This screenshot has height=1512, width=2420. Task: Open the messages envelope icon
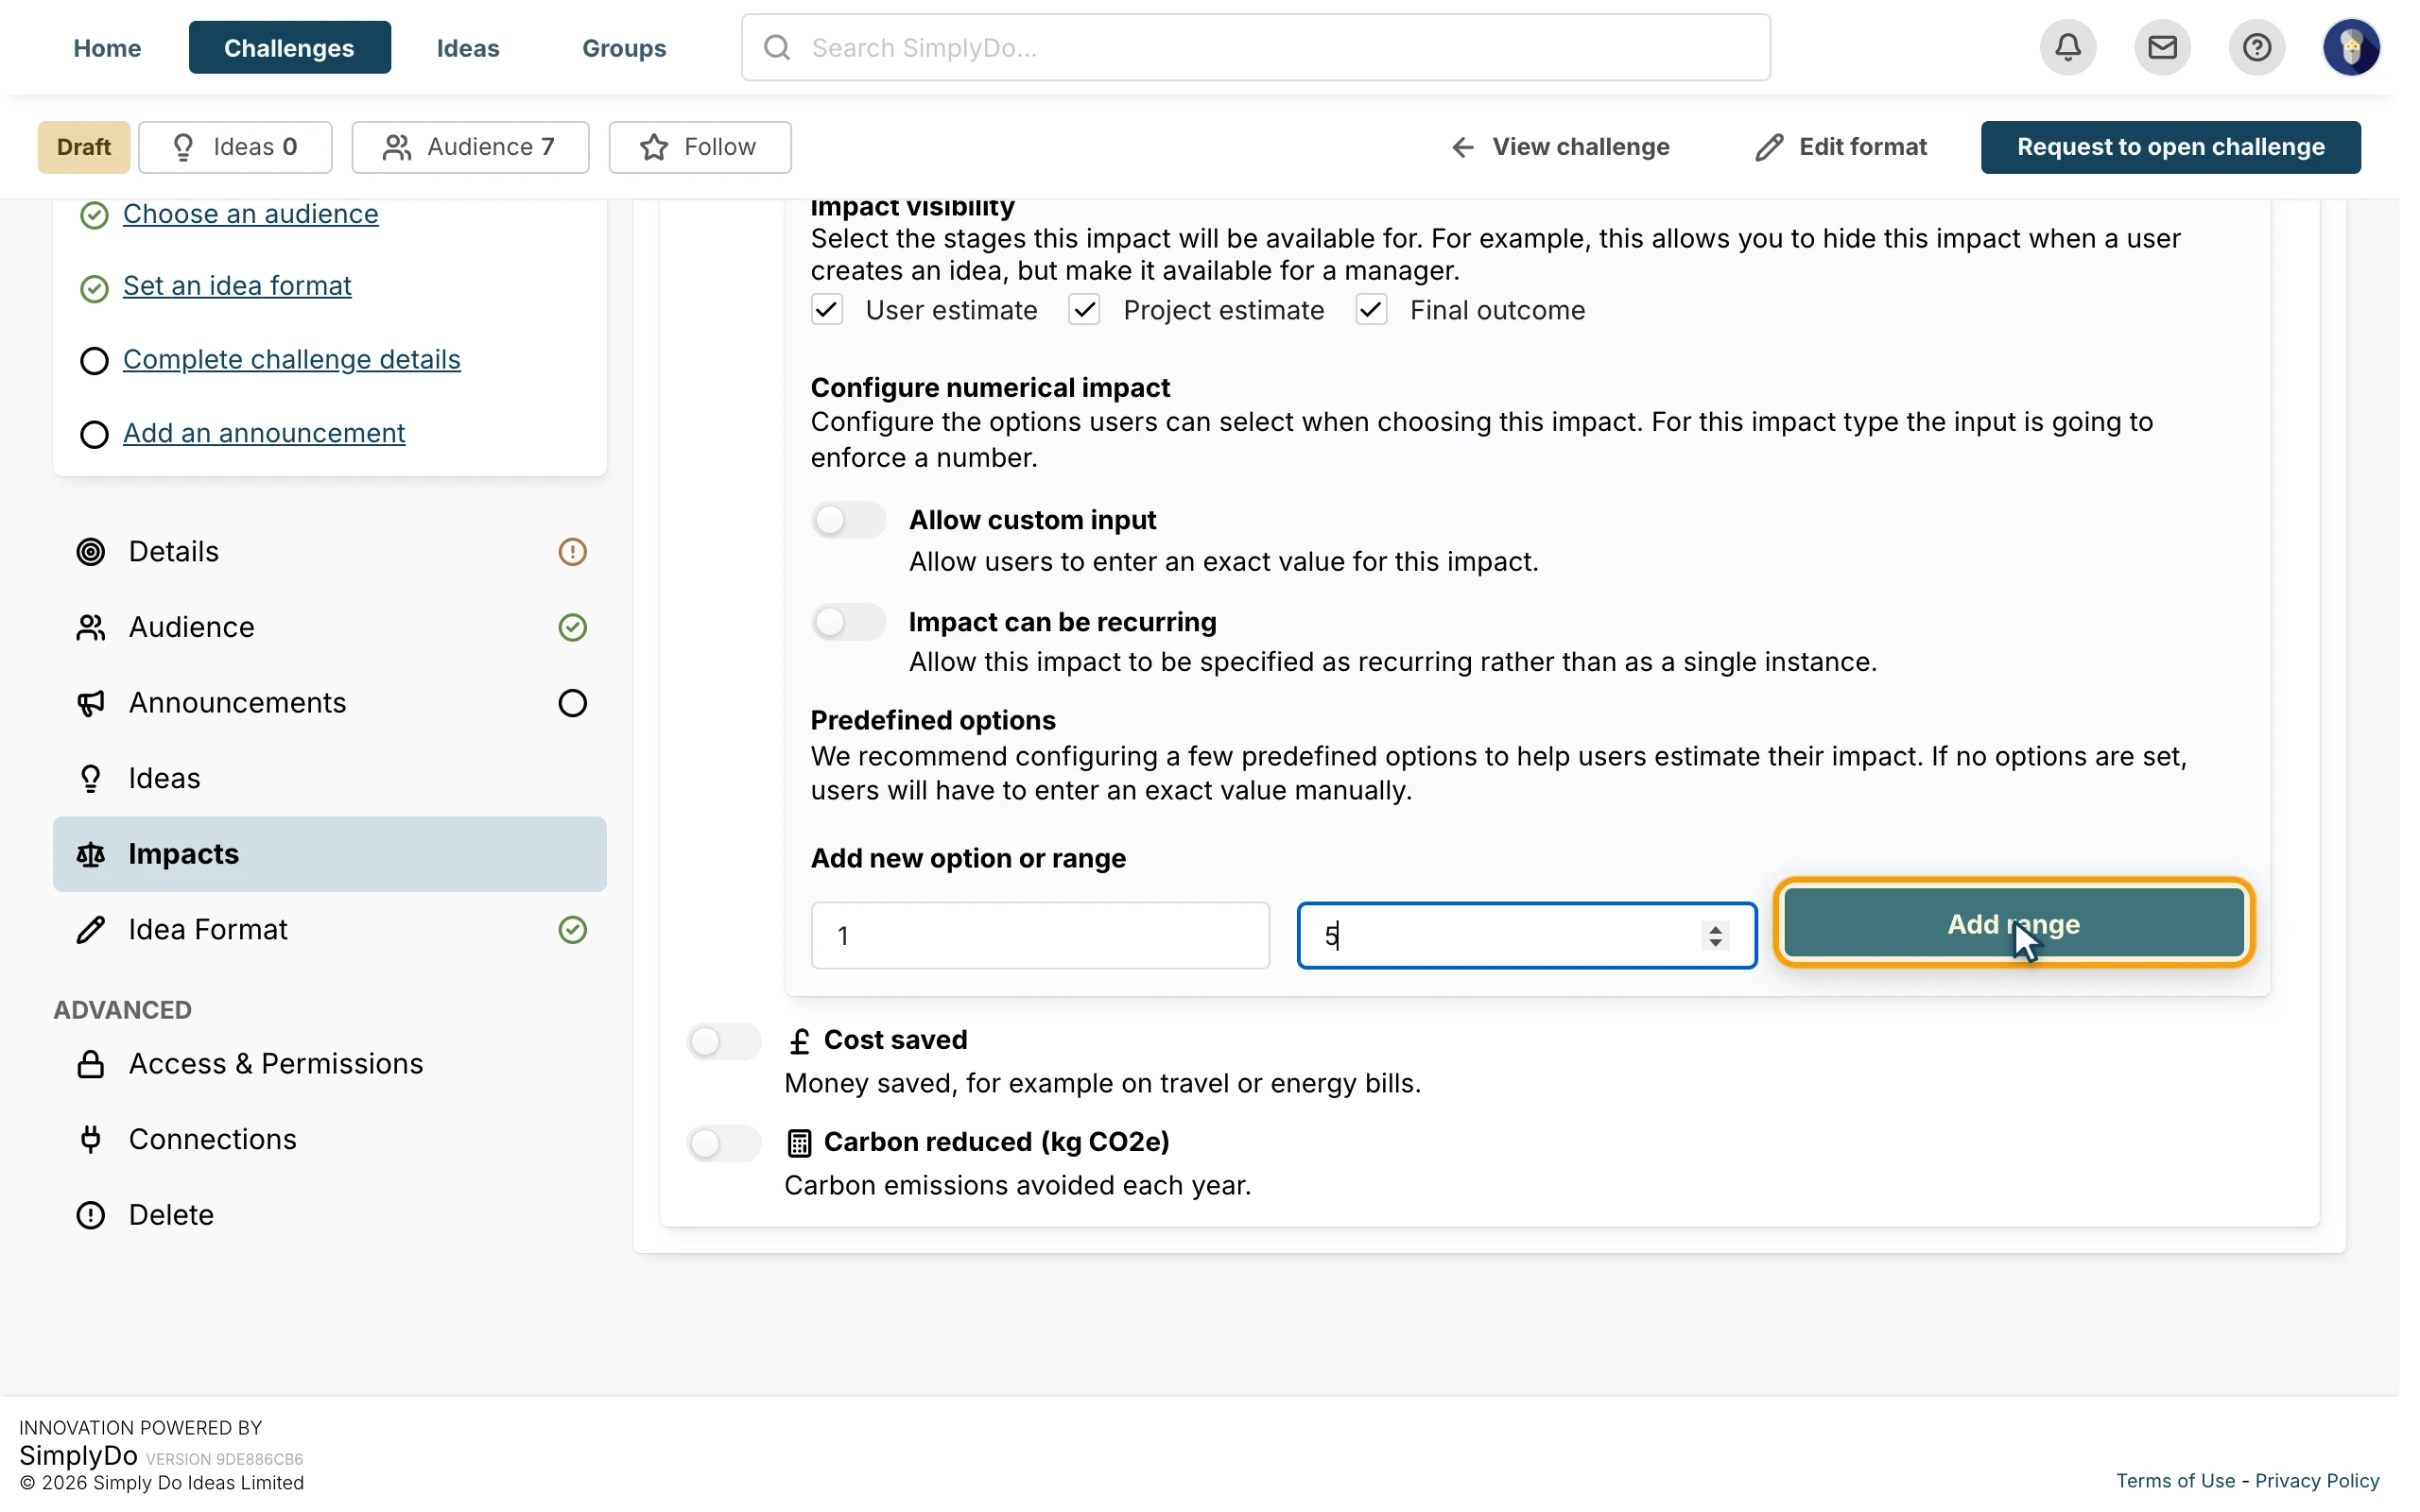pos(2162,47)
